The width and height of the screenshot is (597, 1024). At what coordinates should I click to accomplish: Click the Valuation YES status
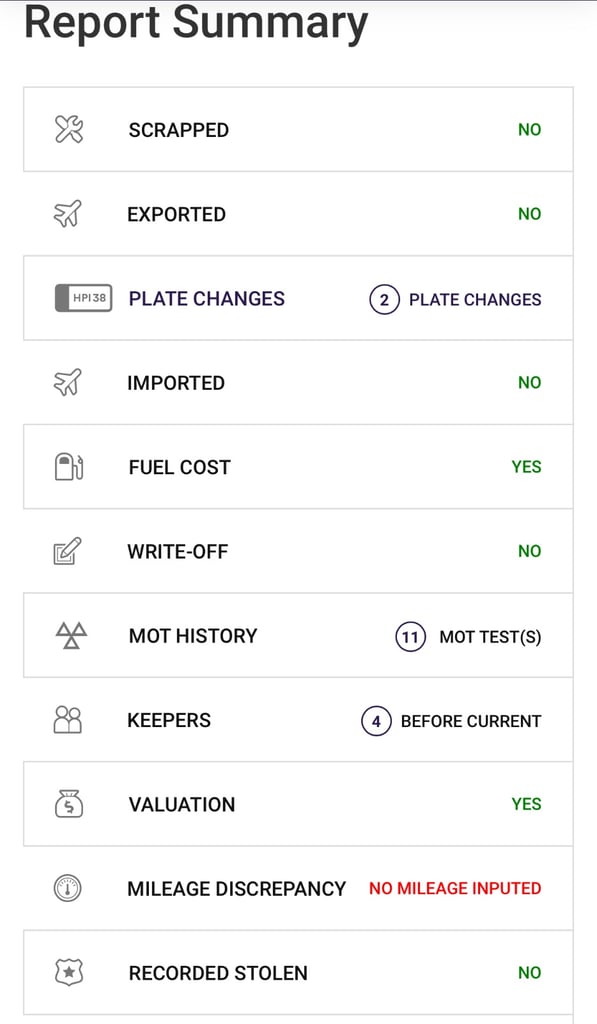pyautogui.click(x=526, y=804)
